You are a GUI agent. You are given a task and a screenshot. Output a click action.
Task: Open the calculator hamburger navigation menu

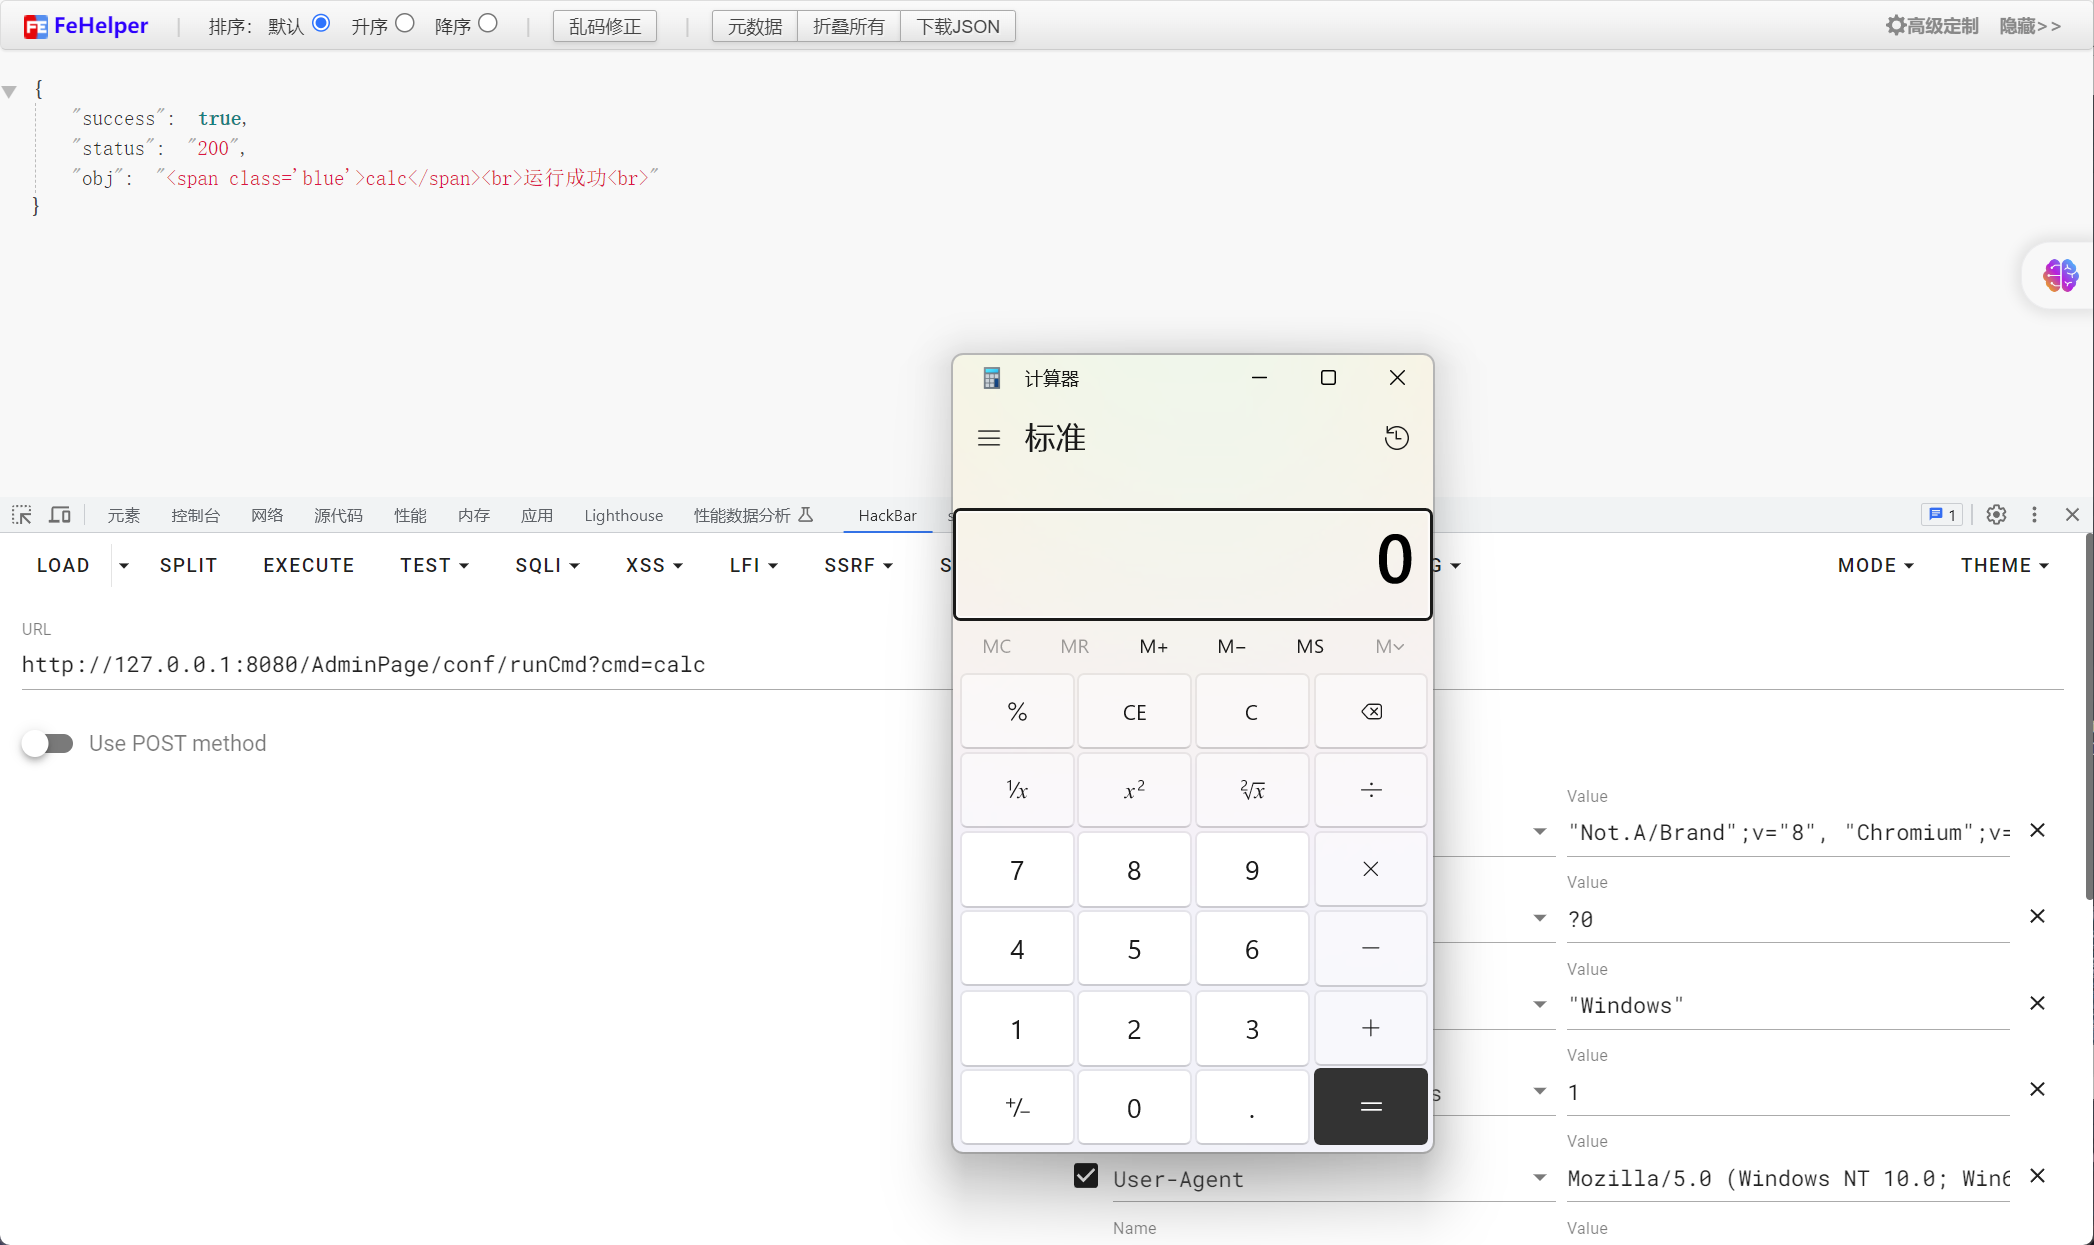tap(989, 438)
